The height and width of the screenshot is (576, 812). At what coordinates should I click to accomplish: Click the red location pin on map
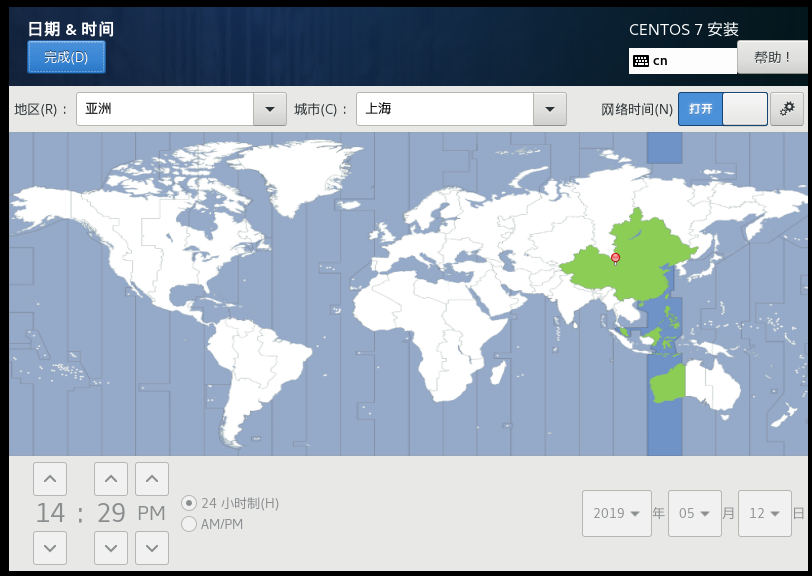pos(615,258)
